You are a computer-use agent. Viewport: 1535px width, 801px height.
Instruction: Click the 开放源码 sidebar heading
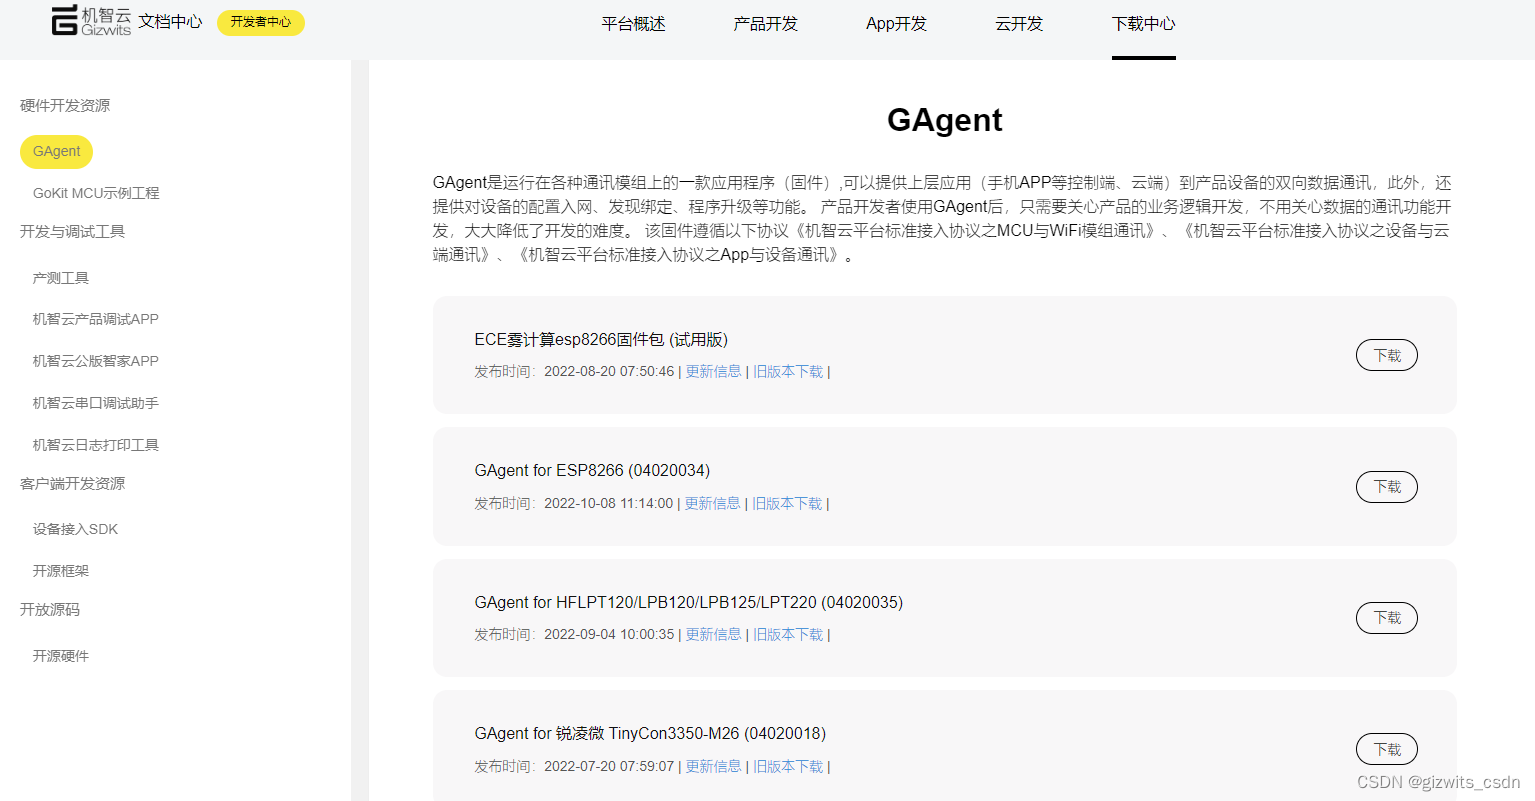[x=50, y=610]
